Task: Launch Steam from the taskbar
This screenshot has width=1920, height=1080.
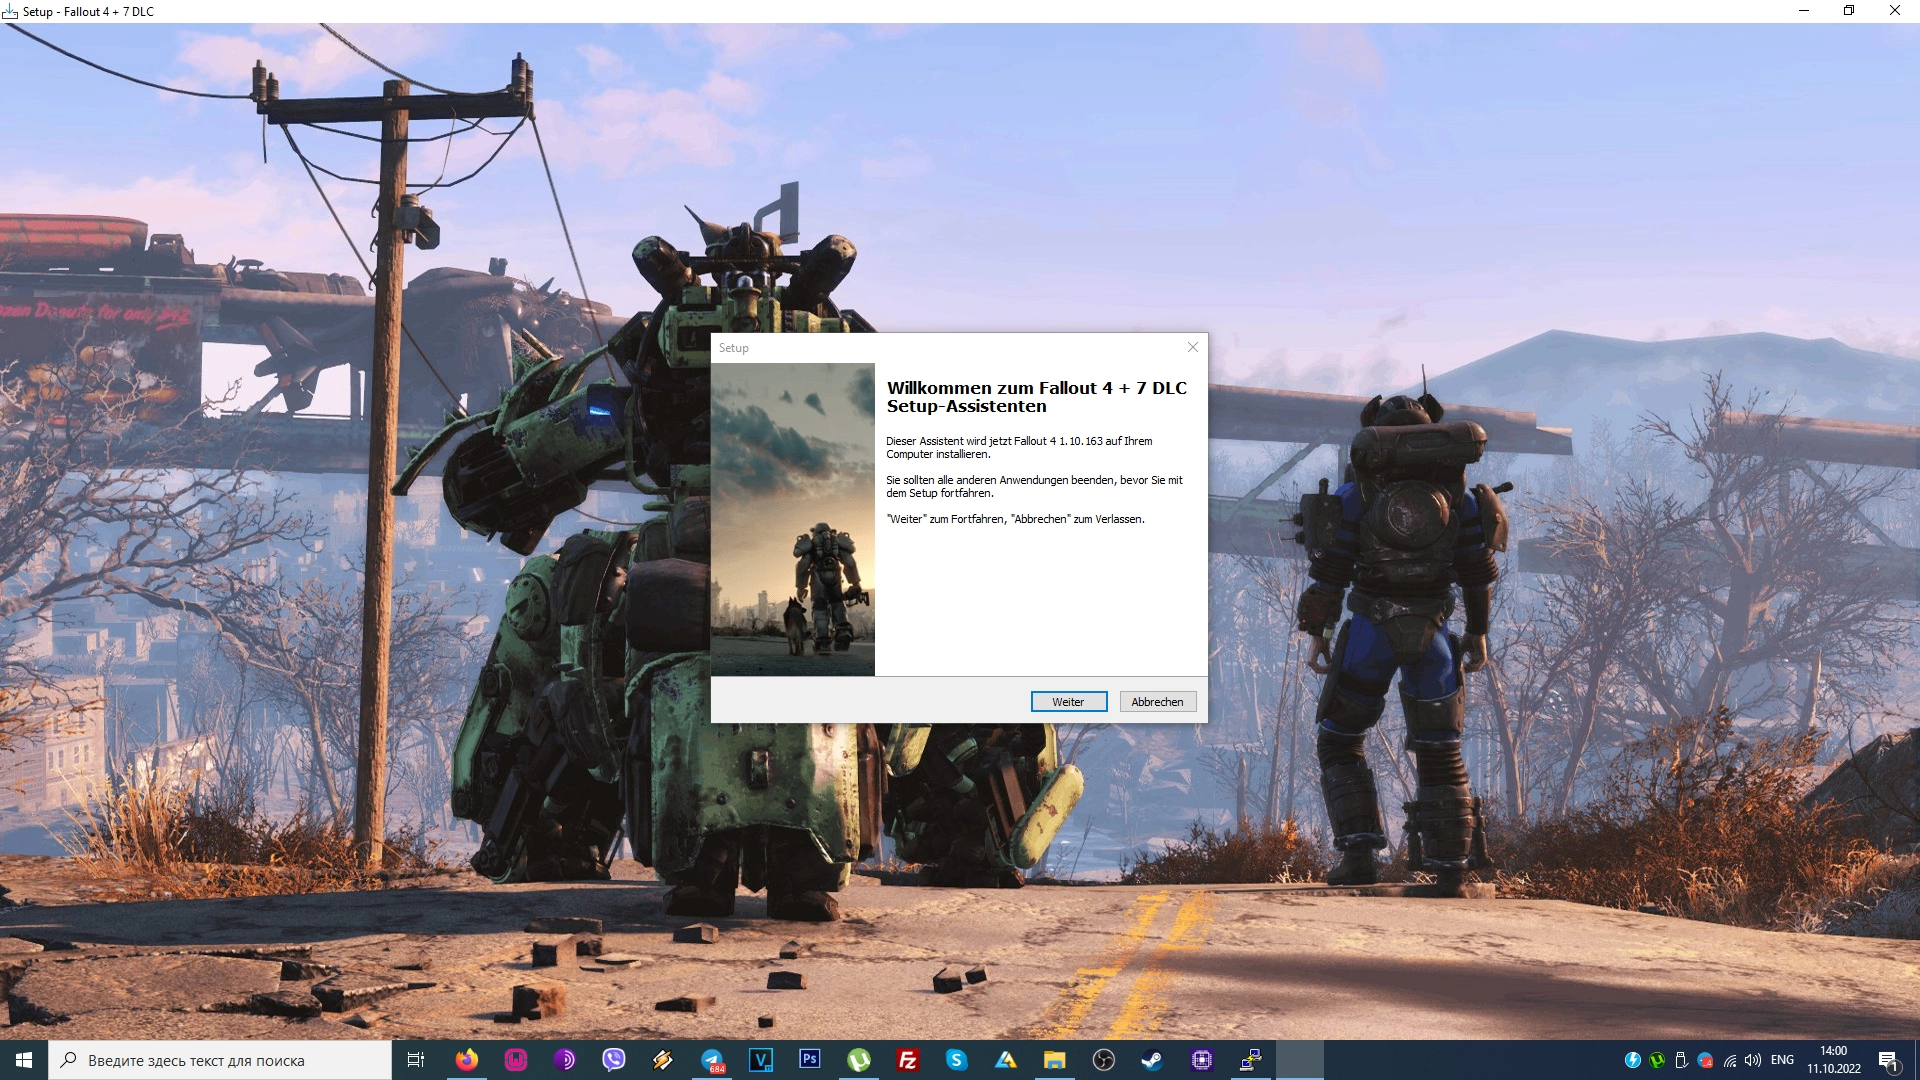Action: click(x=1153, y=1060)
